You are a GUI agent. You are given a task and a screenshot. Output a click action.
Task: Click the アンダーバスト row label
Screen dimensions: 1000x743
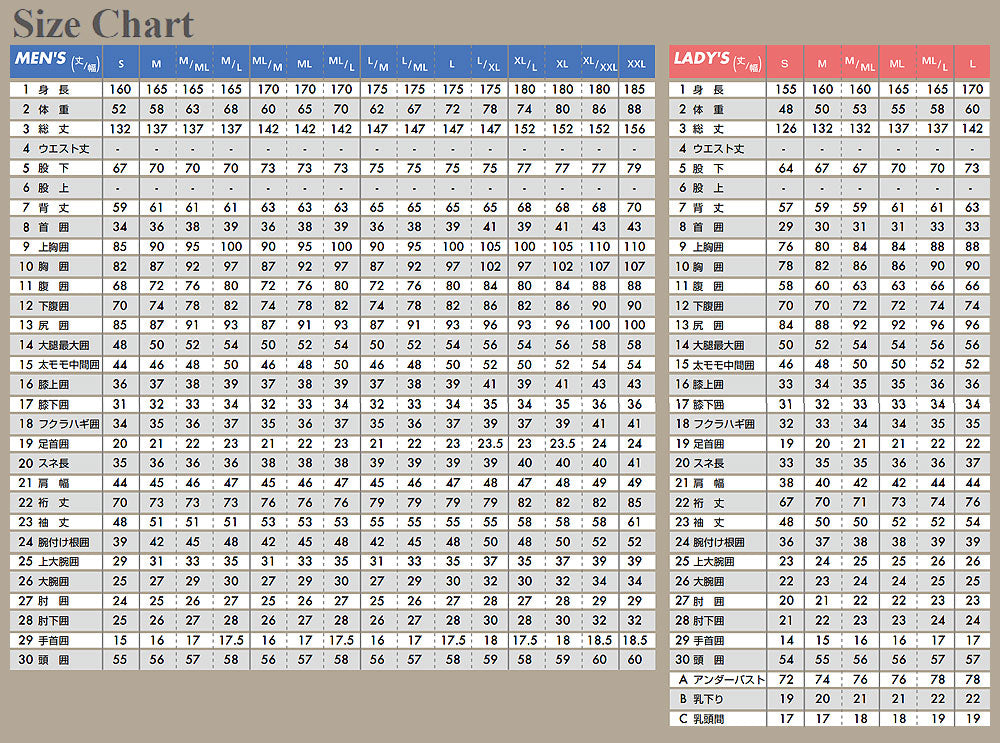point(720,680)
